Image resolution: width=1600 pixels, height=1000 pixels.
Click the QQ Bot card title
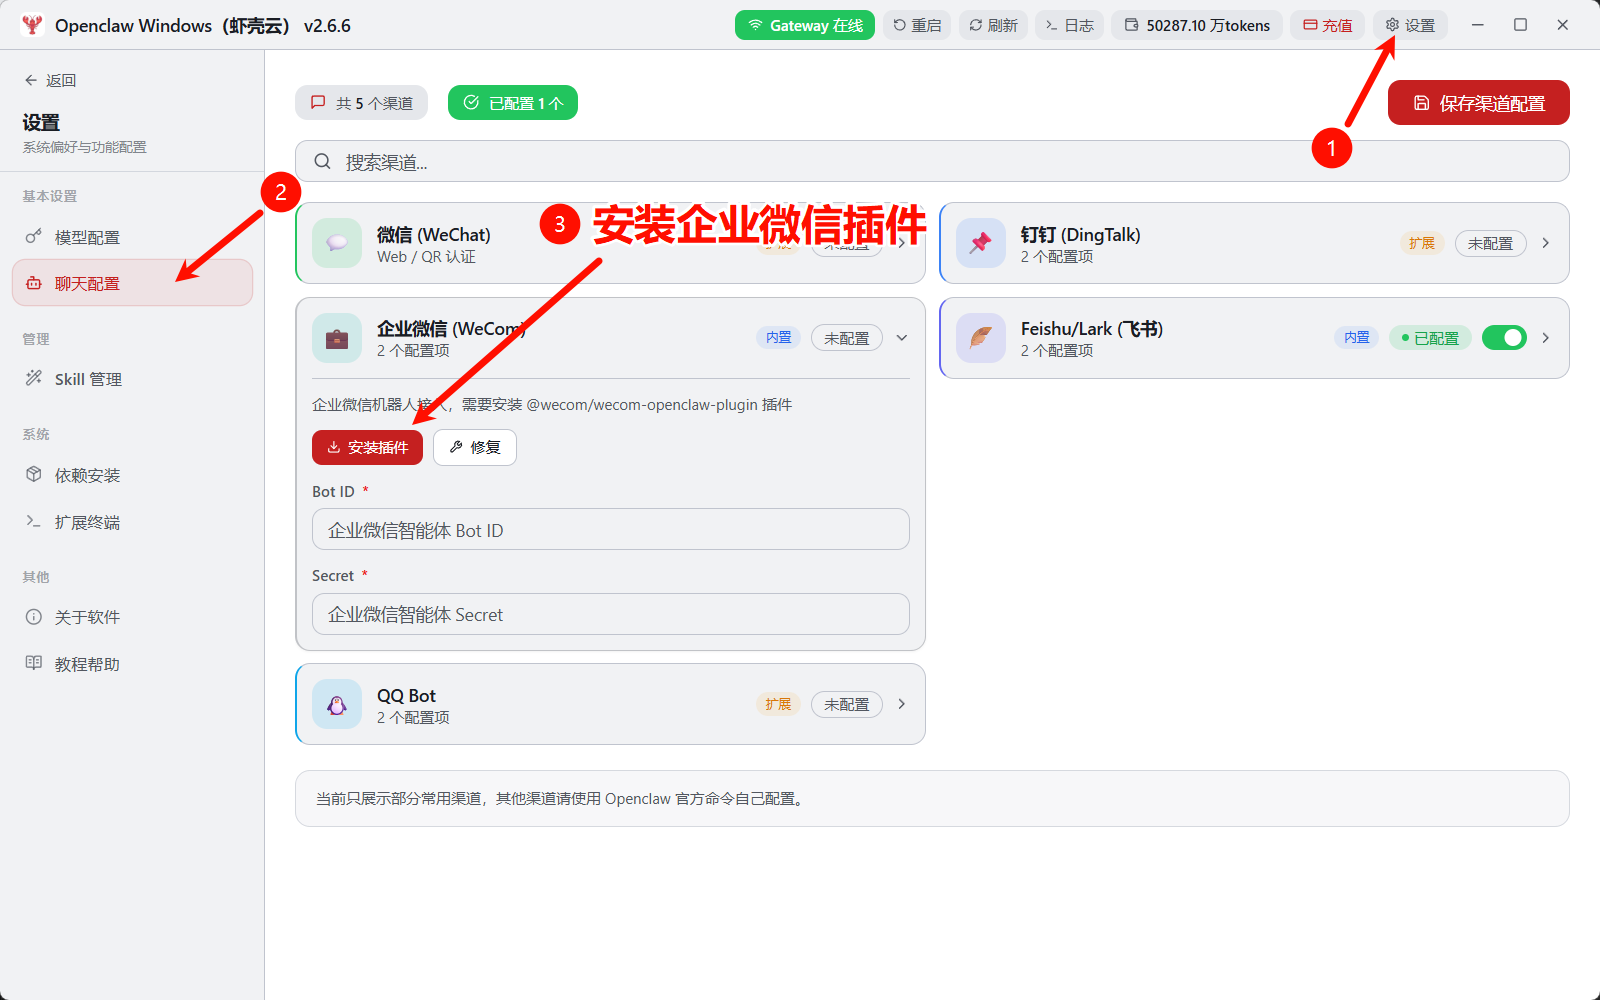pyautogui.click(x=406, y=695)
